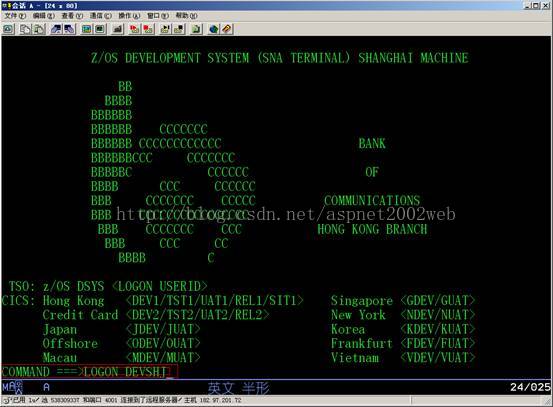553x407 pixels.
Task: Open the 窗口 (Window) menu
Action: (158, 16)
